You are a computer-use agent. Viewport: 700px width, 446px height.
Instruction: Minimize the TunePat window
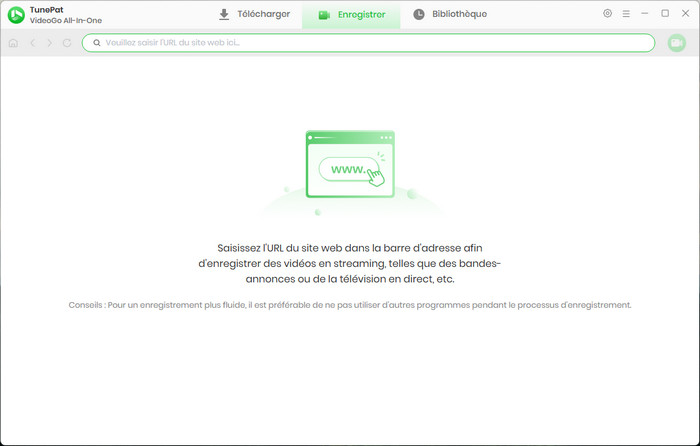[645, 13]
